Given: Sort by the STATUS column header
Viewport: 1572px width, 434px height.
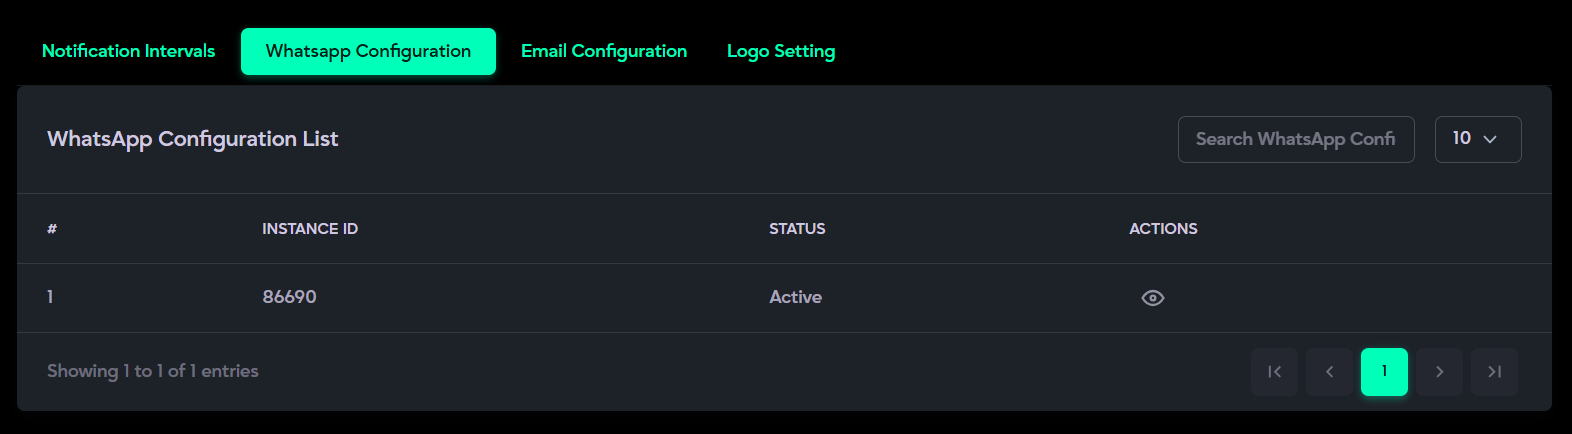Looking at the screenshot, I should pyautogui.click(x=797, y=229).
